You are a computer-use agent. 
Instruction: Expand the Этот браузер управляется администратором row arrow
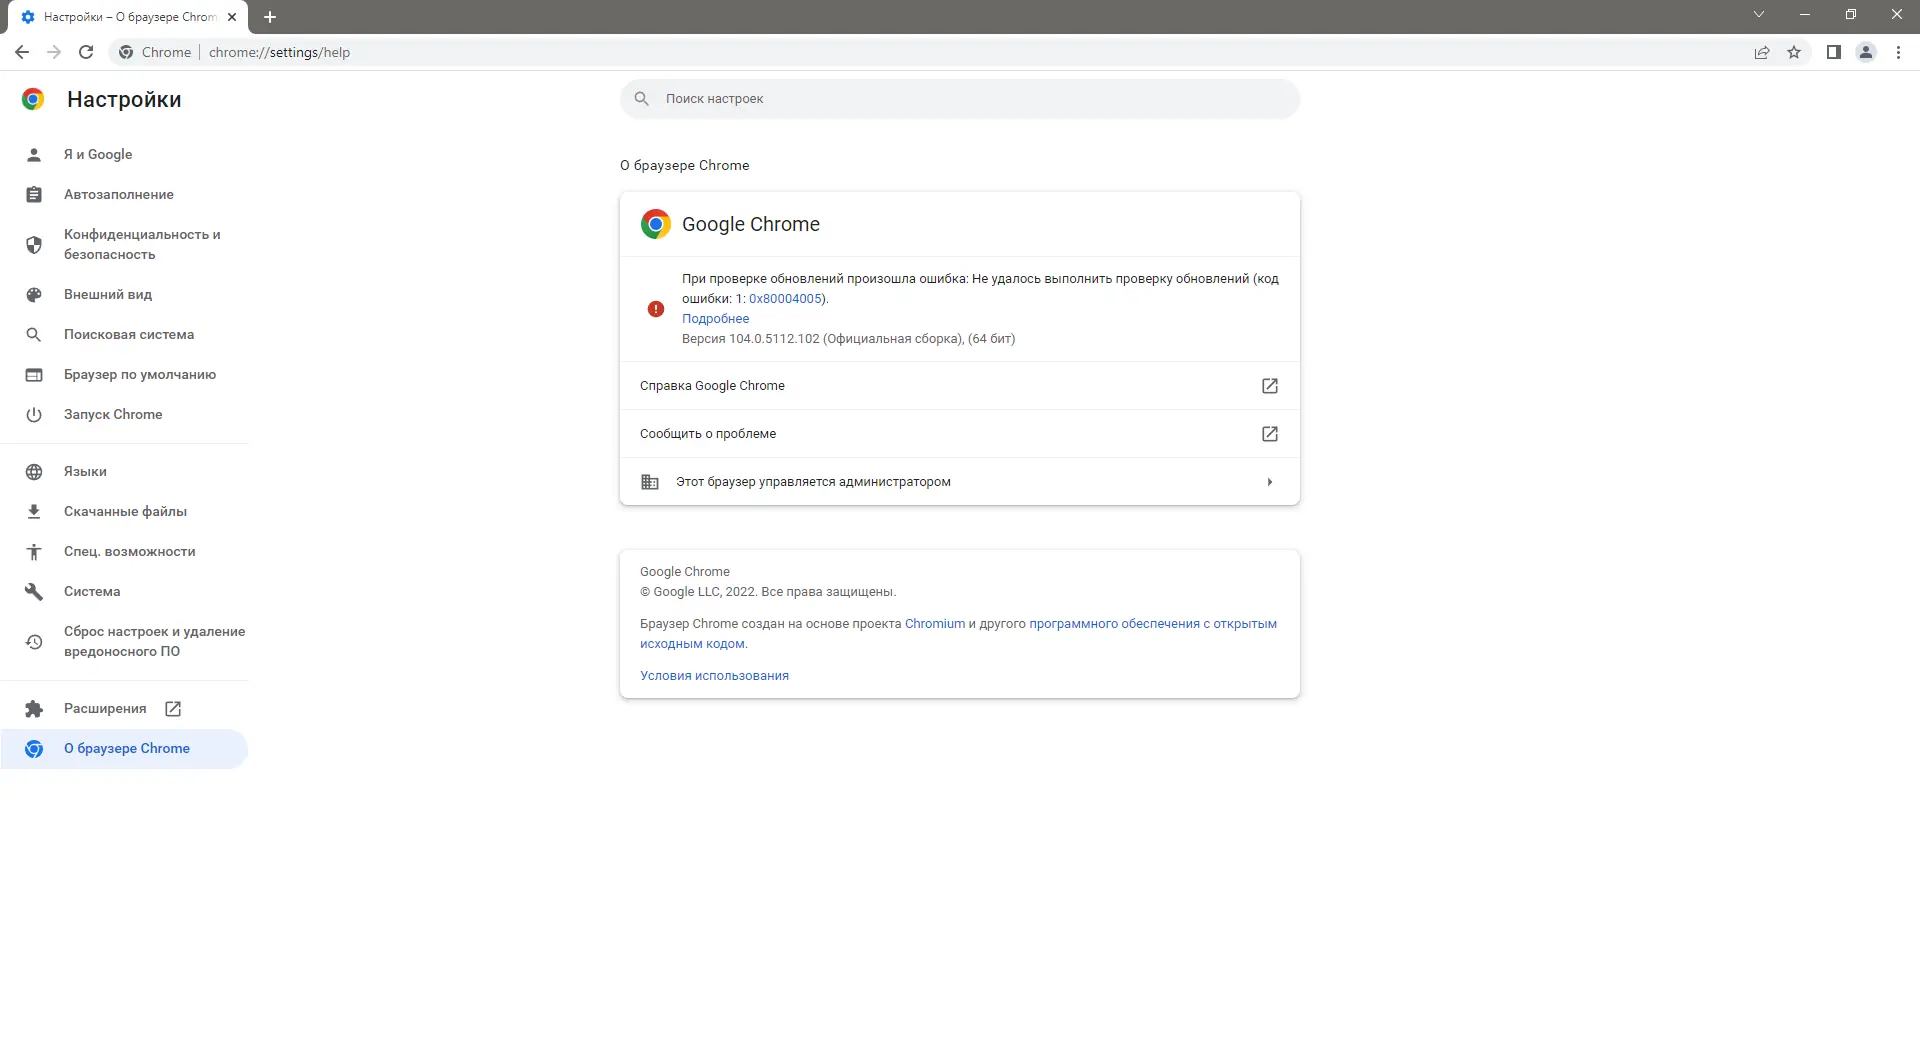click(x=1269, y=482)
